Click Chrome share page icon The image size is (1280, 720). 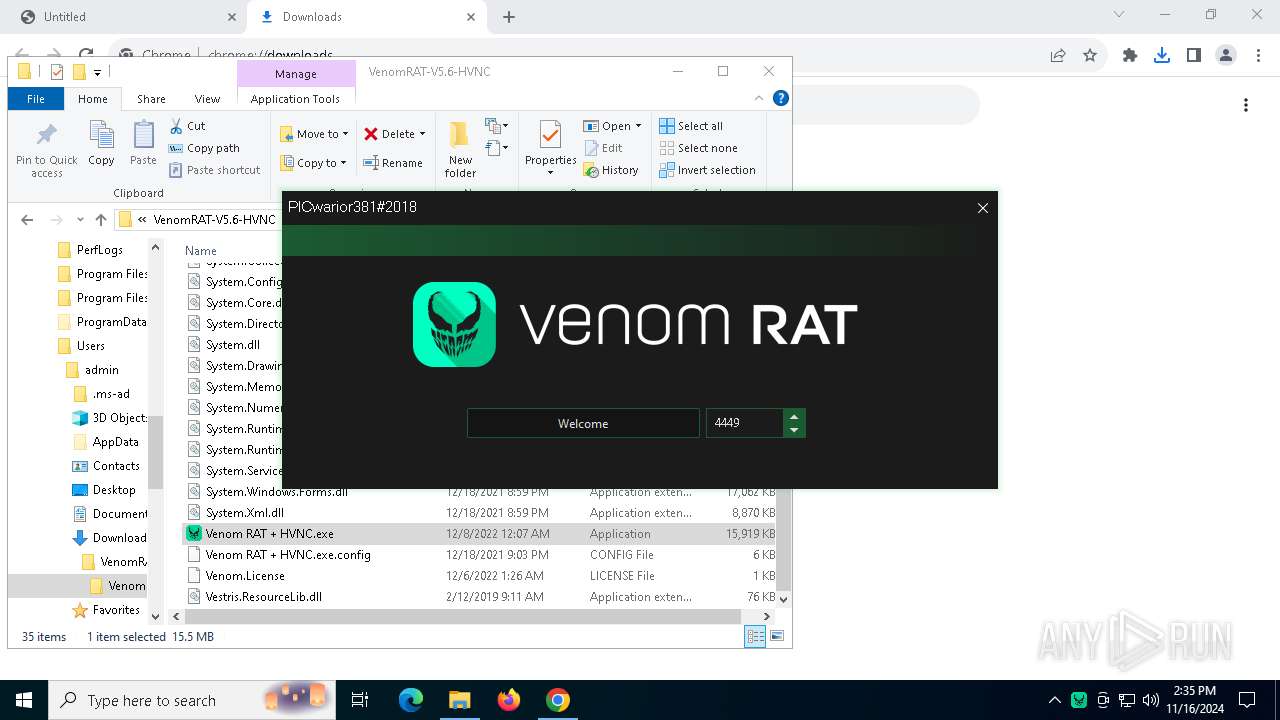(x=1058, y=56)
